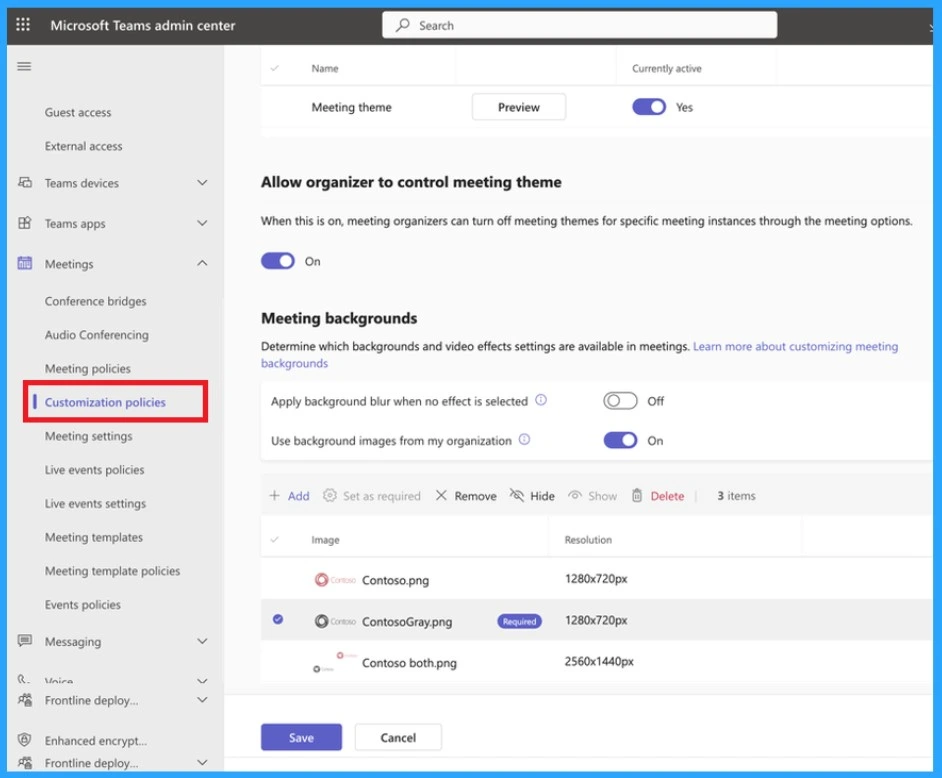
Task: Select Customization policies in sidebar
Action: 105,402
